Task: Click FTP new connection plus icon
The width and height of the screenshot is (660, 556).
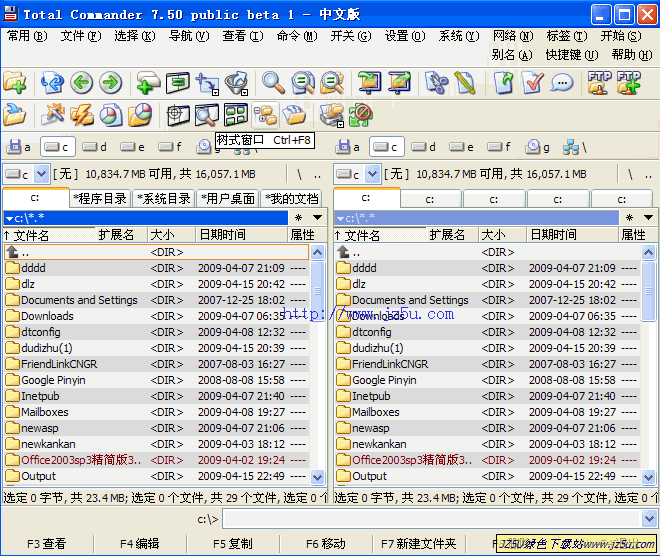Action: [628, 82]
